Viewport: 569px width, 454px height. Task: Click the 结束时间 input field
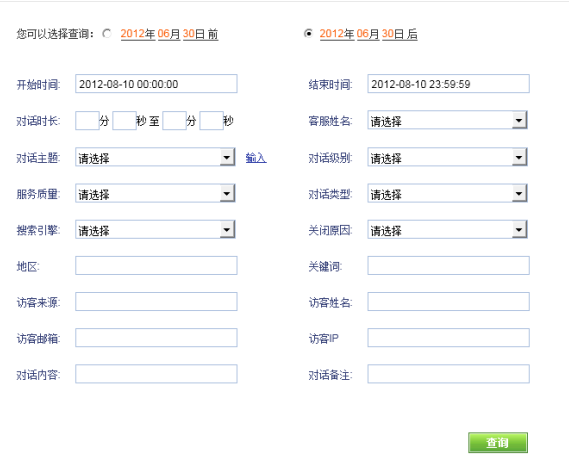pyautogui.click(x=449, y=84)
